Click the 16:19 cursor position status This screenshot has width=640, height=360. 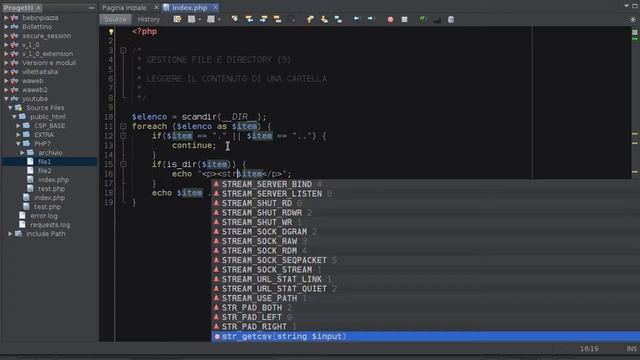(589, 349)
